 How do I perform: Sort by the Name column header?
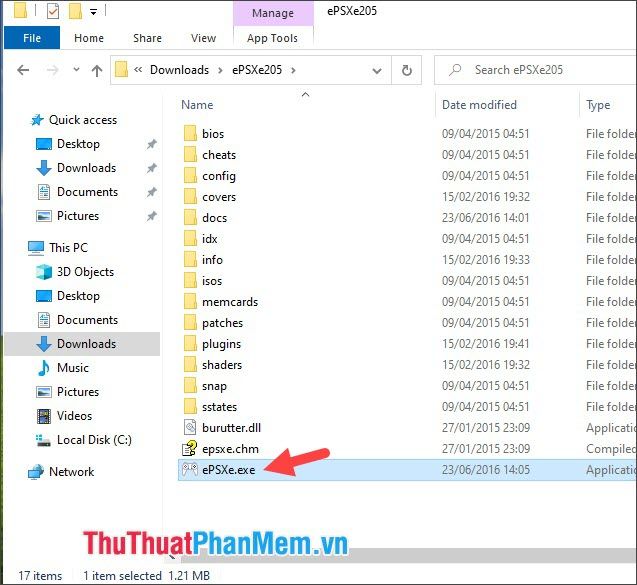pos(197,105)
